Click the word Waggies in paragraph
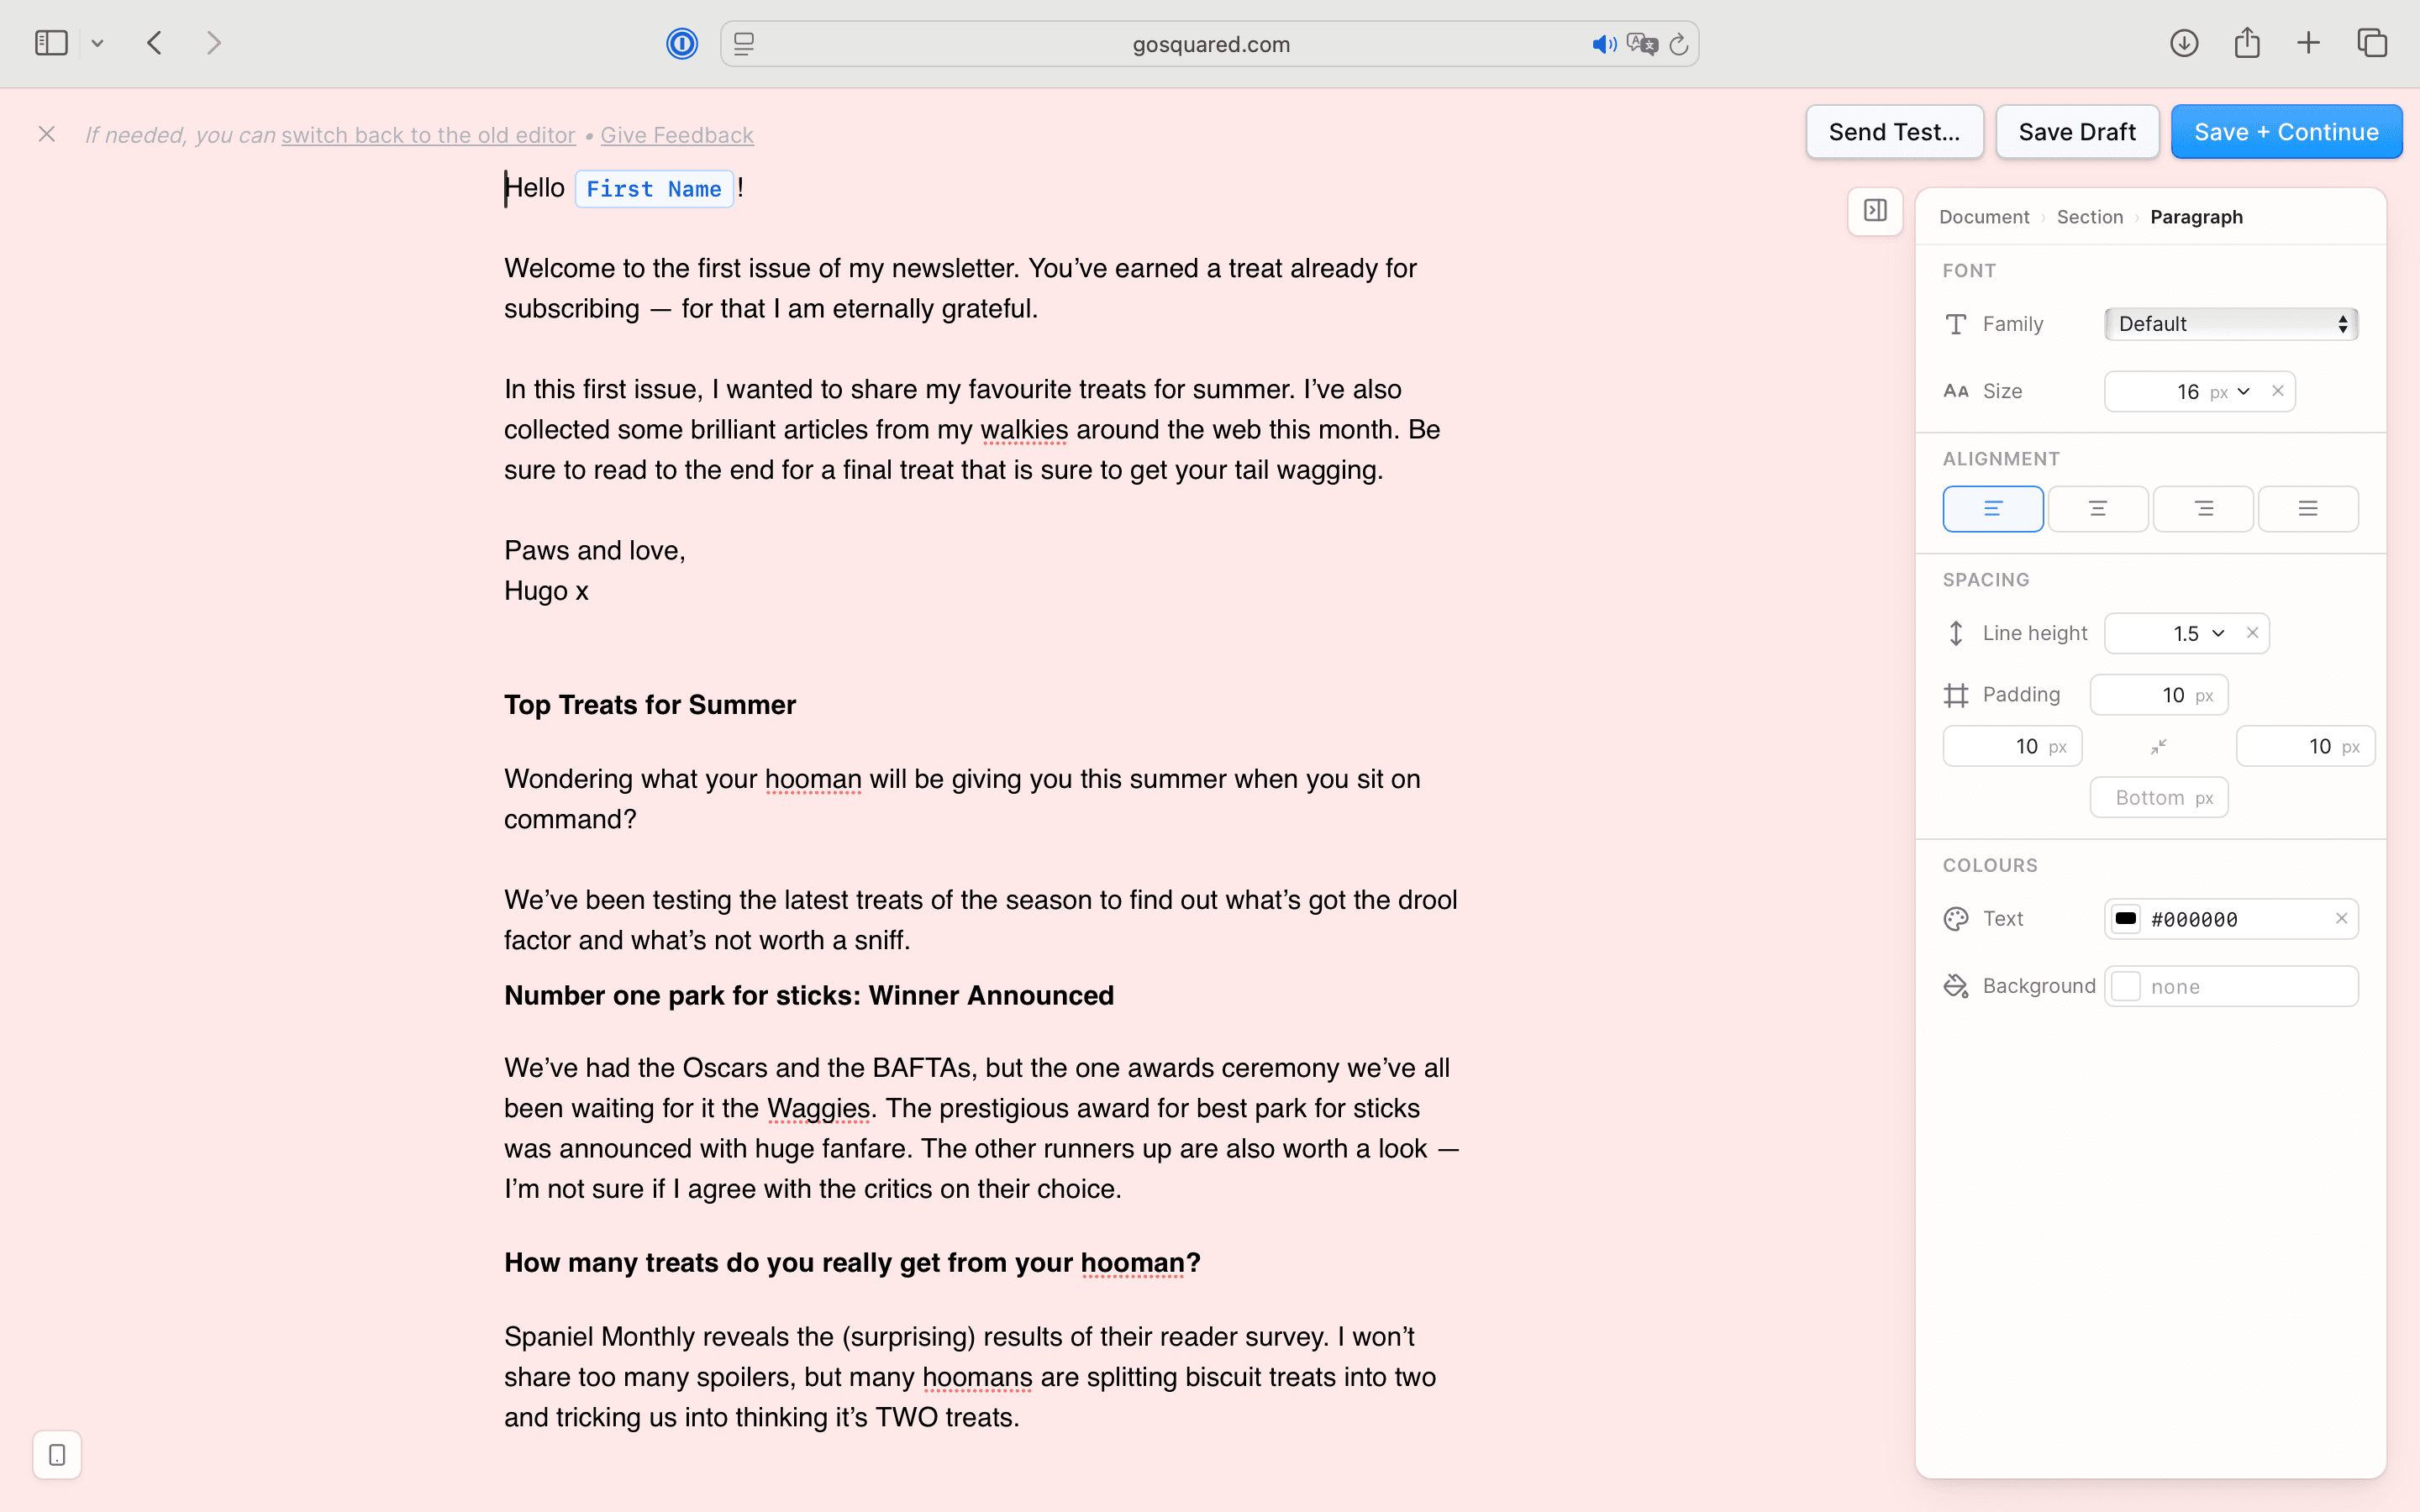 [818, 1109]
